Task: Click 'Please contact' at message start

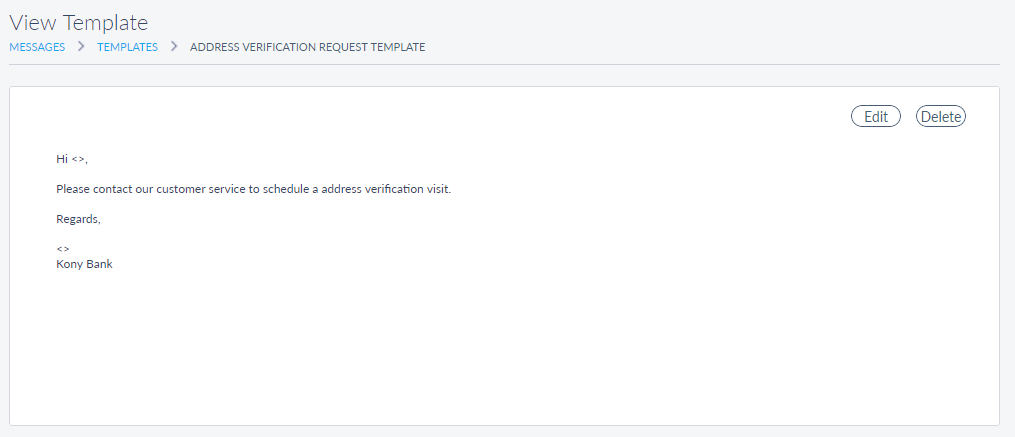Action: pos(95,189)
